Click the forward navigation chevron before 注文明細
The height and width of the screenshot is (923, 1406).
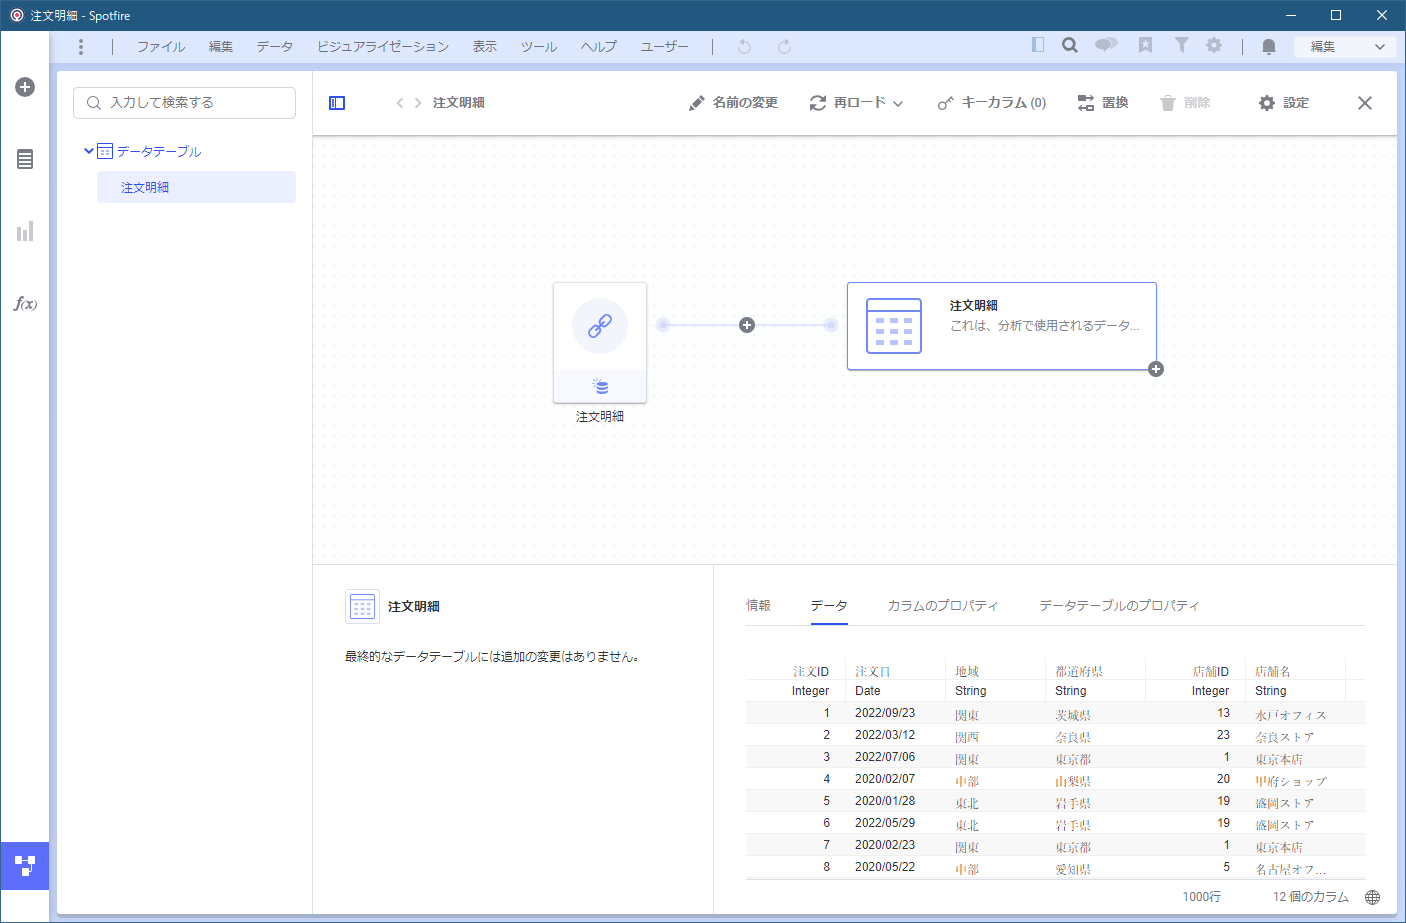click(x=418, y=103)
